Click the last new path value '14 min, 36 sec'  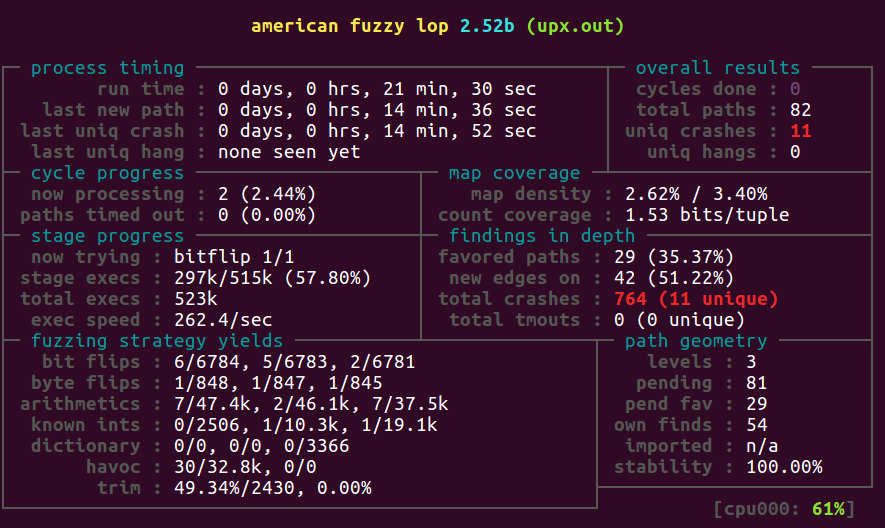click(x=459, y=110)
